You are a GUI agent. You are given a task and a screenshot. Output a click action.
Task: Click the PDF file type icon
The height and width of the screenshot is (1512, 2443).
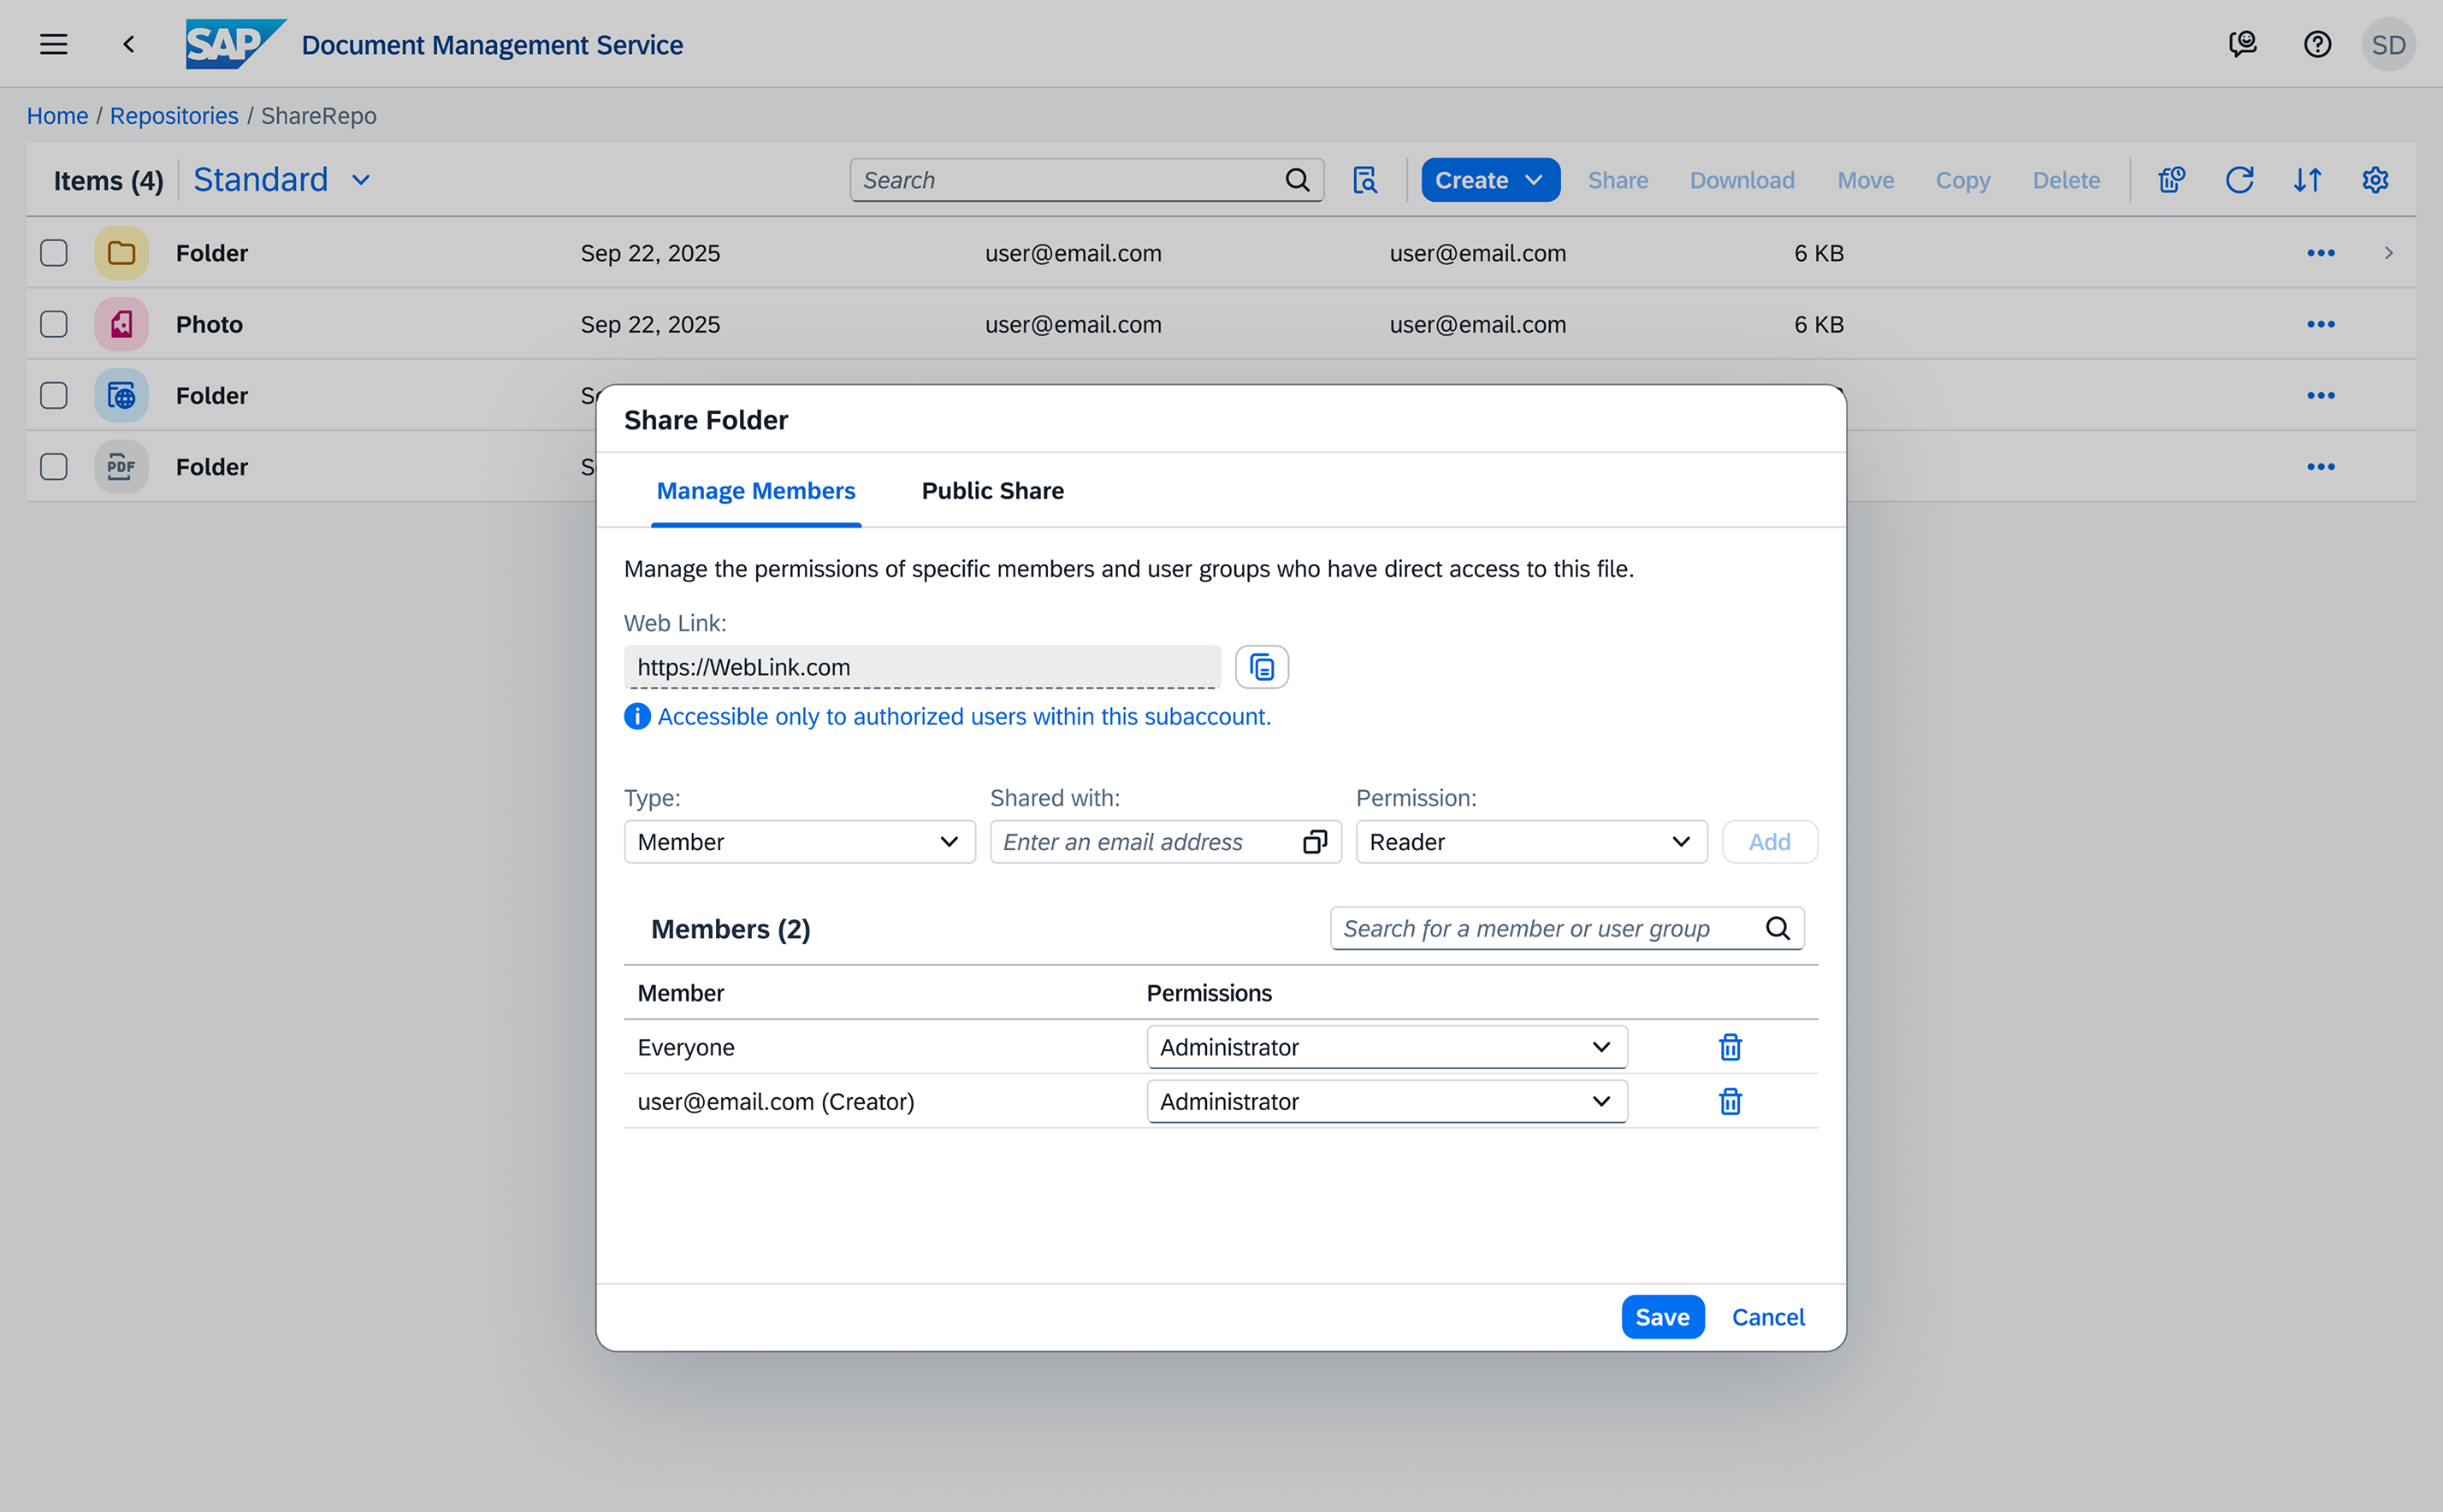(x=122, y=467)
